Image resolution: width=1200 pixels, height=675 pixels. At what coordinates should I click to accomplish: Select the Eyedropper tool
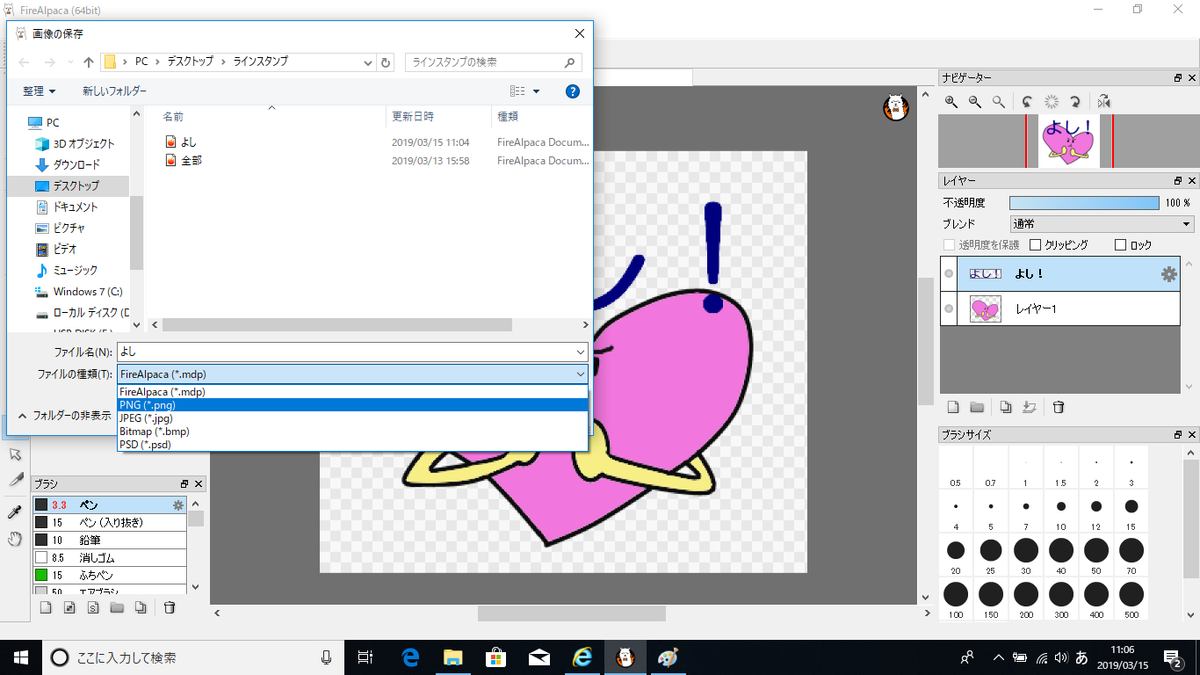coord(15,512)
